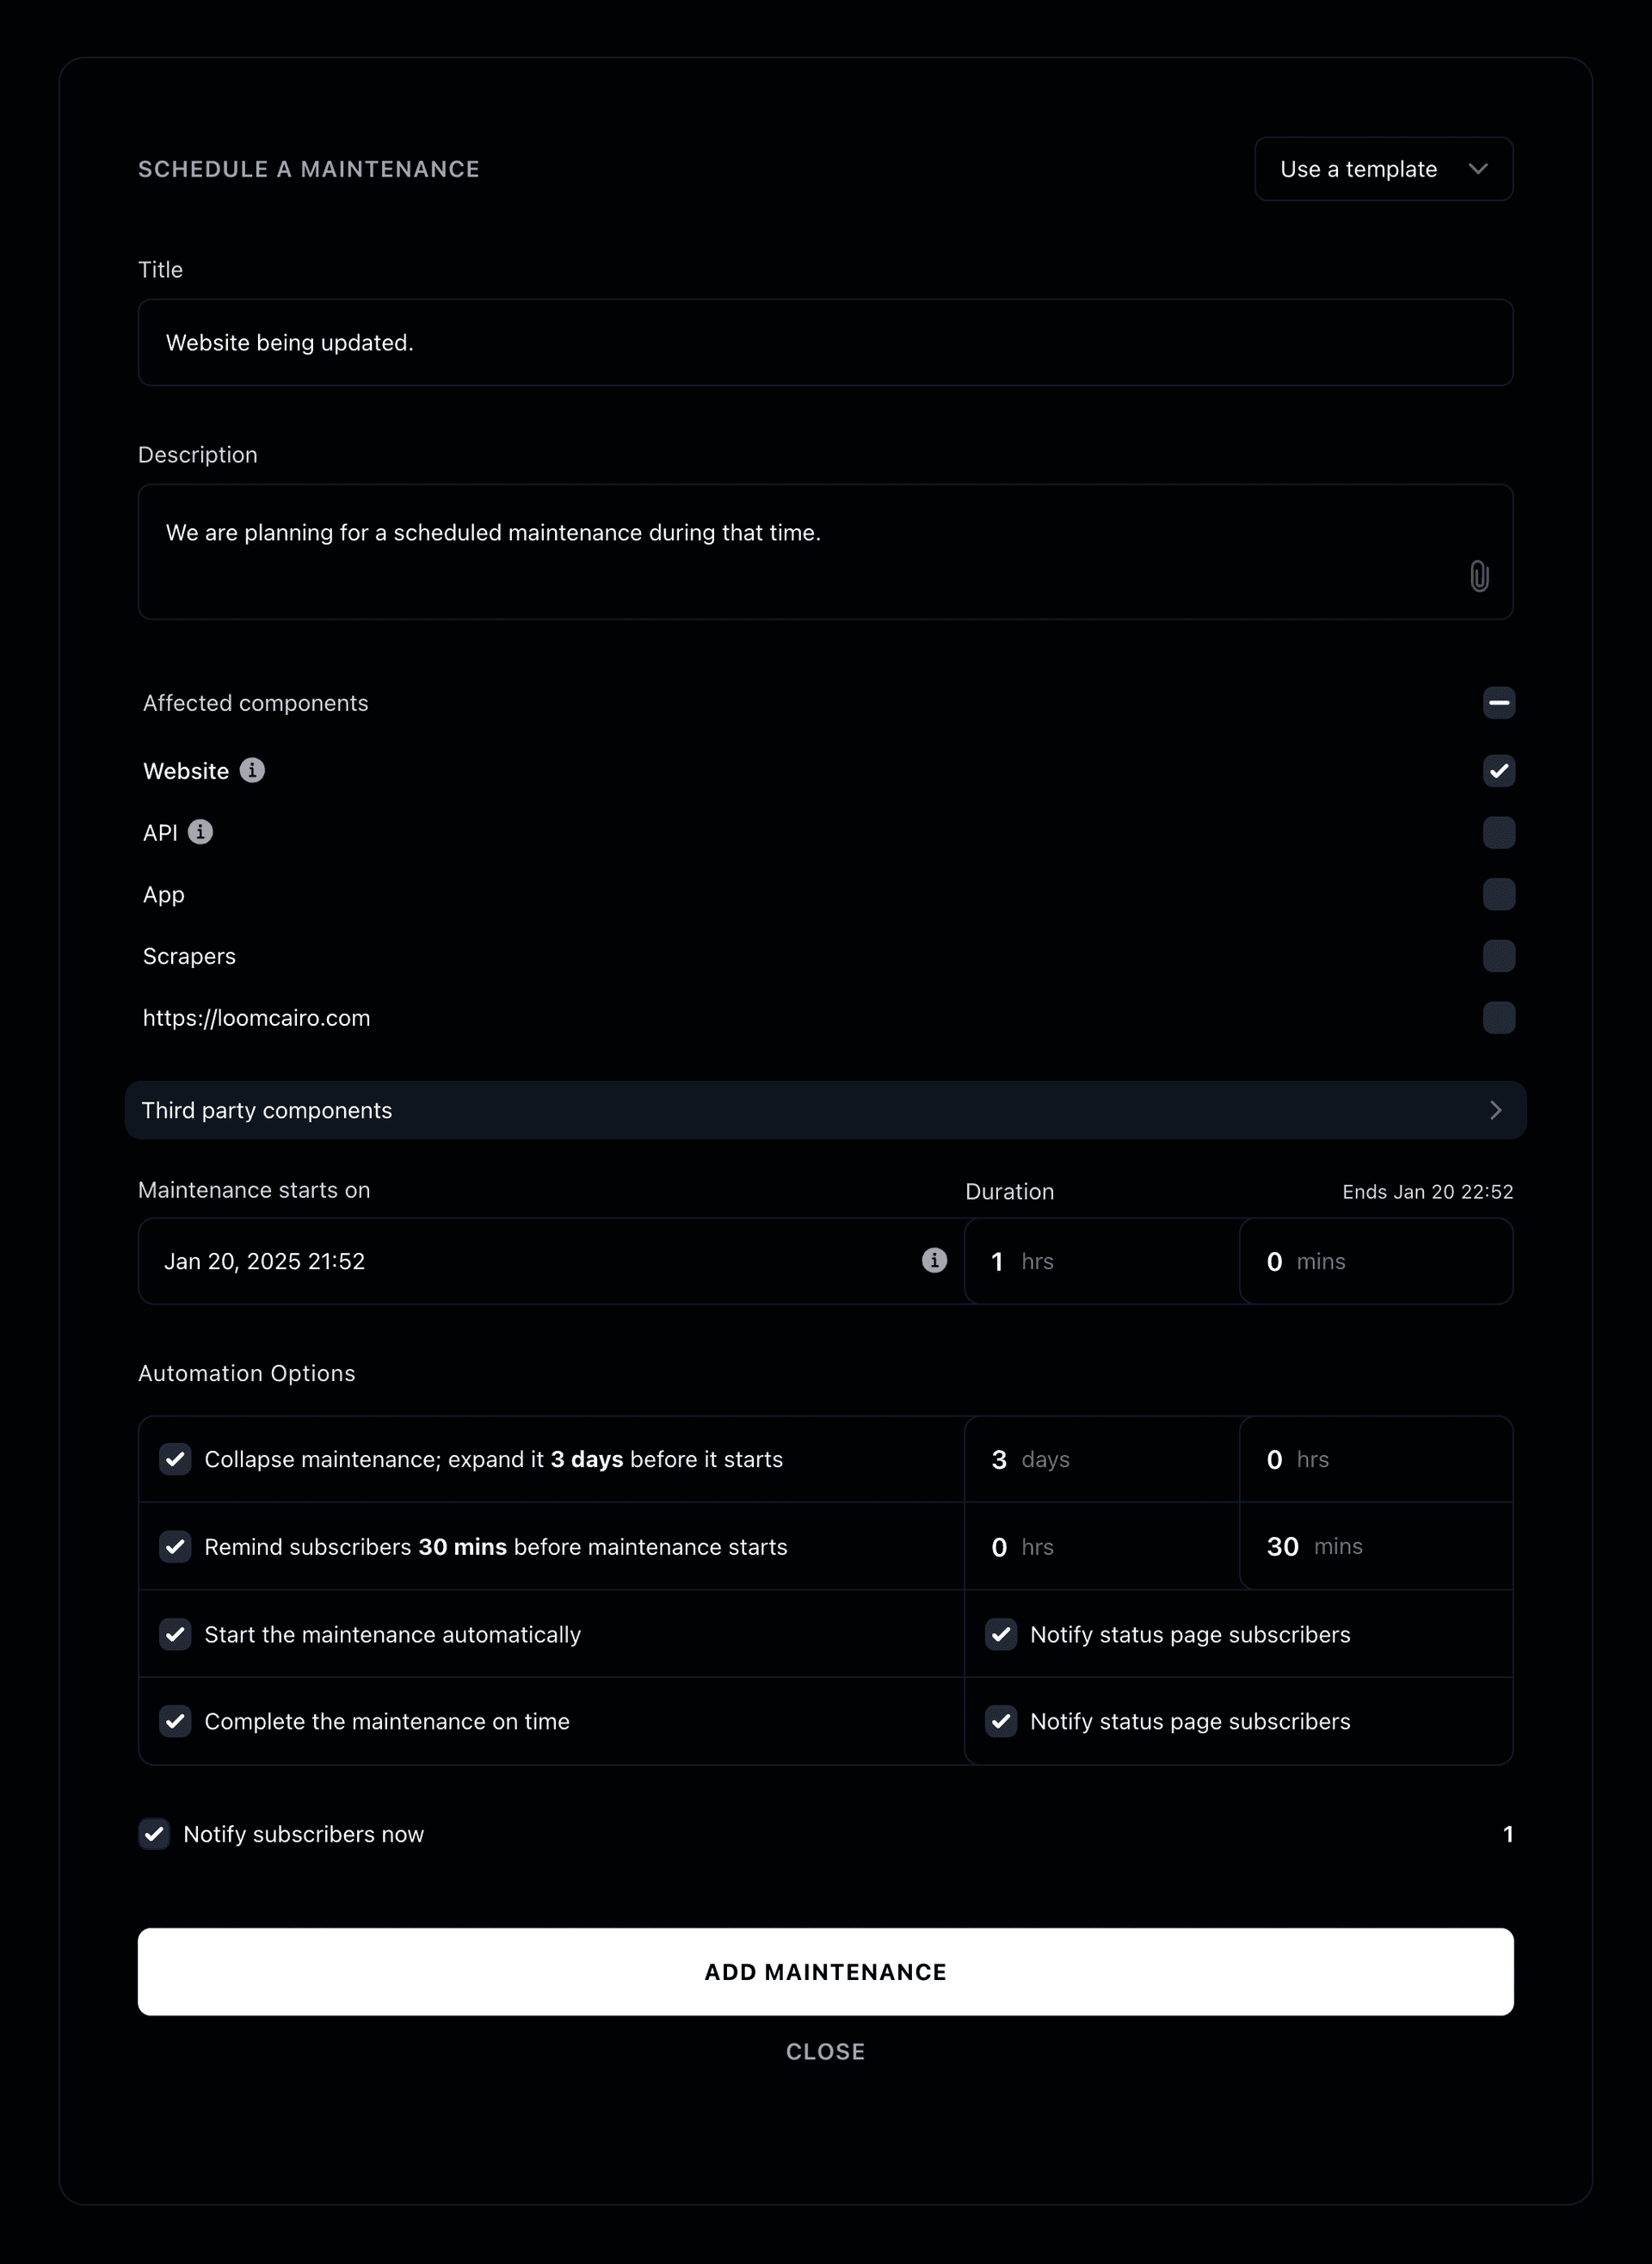Click the Add Maintenance button
Screen dimensions: 1652x2264
pyautogui.click(x=825, y=1971)
